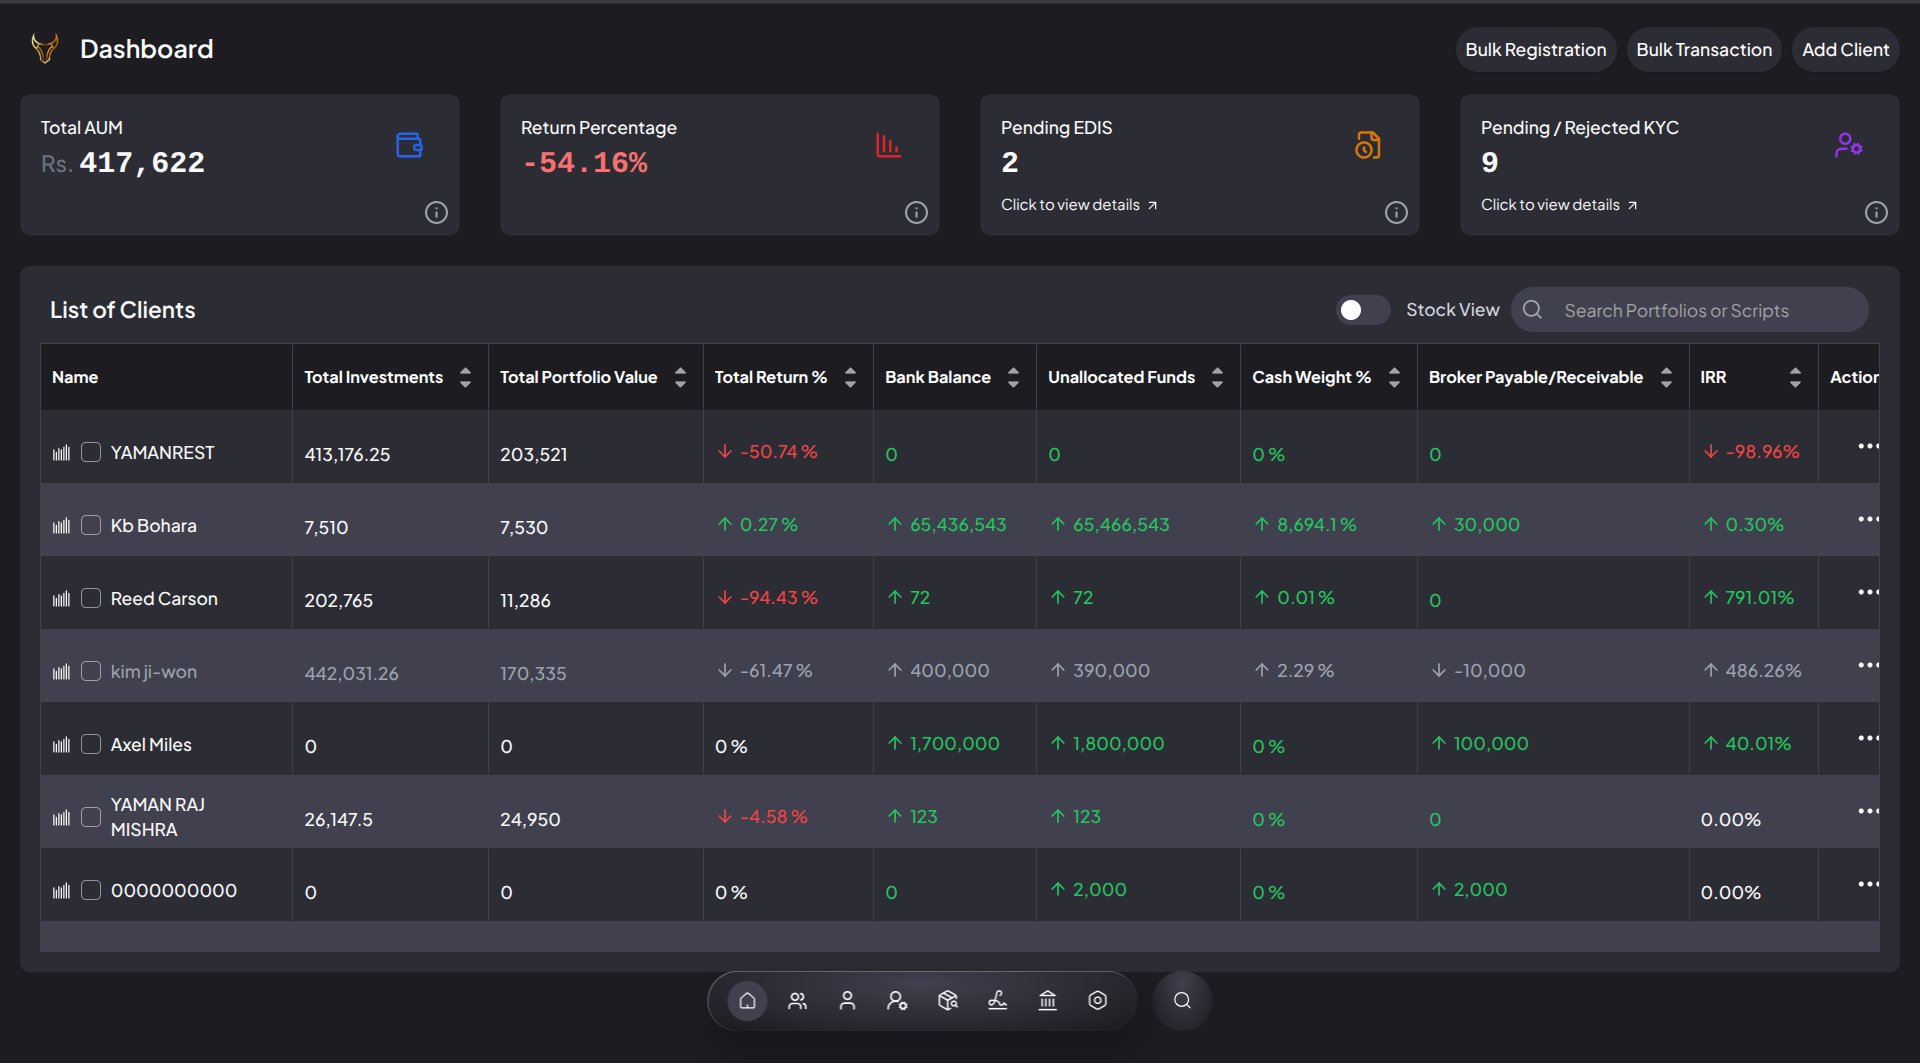Sort by IRR column arrows
Screen dimensions: 1920x1063
click(1795, 377)
